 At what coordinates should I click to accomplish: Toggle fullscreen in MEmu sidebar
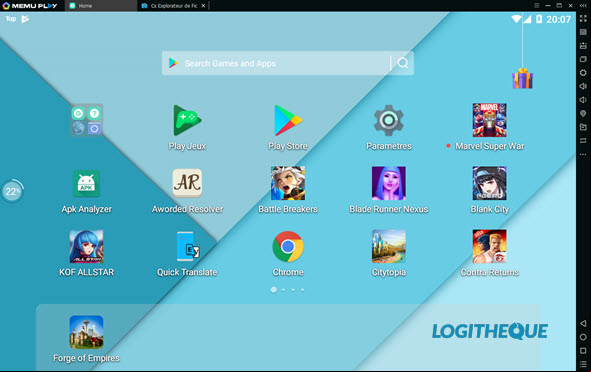pyautogui.click(x=583, y=19)
